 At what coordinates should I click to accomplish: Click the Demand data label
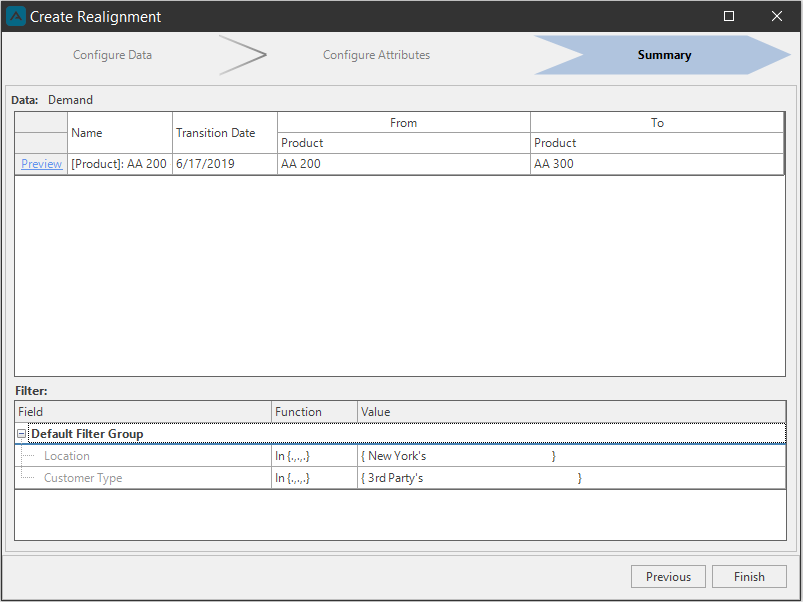click(70, 100)
